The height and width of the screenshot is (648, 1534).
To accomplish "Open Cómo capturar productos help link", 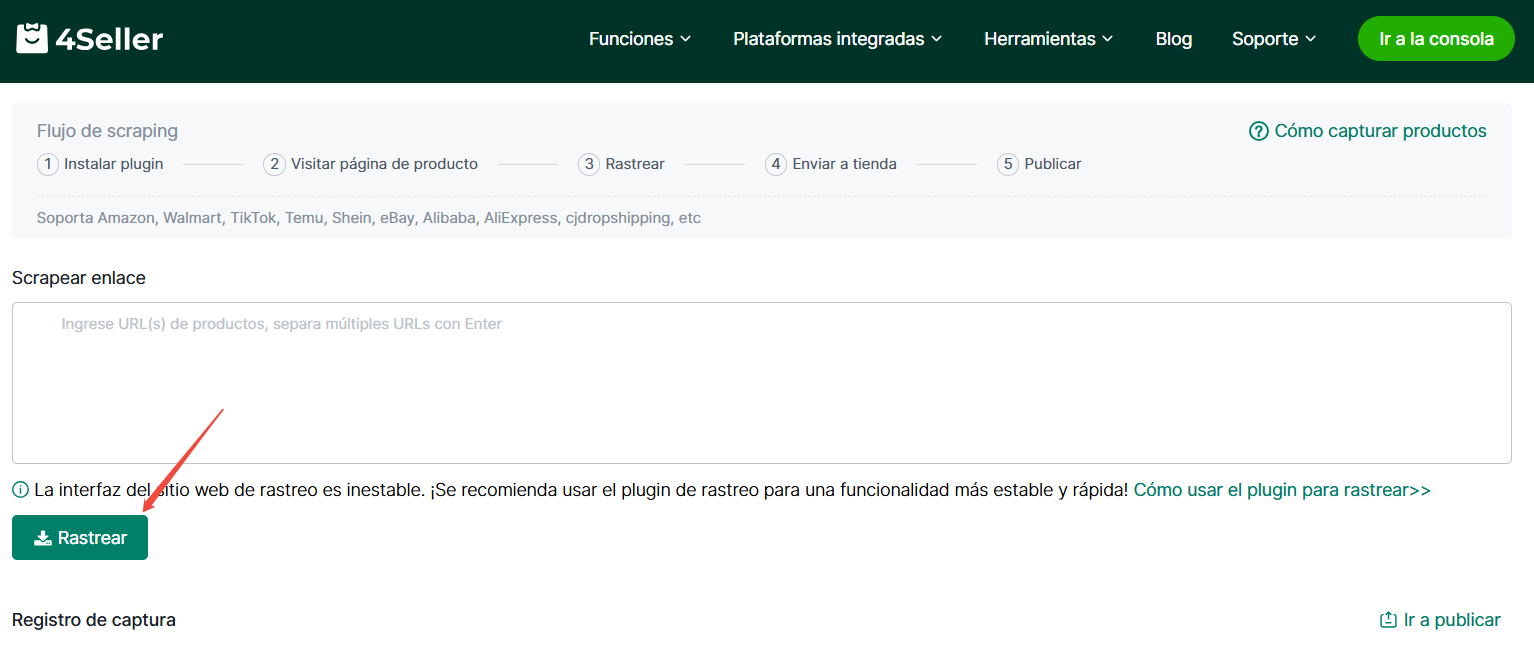I will pyautogui.click(x=1380, y=131).
